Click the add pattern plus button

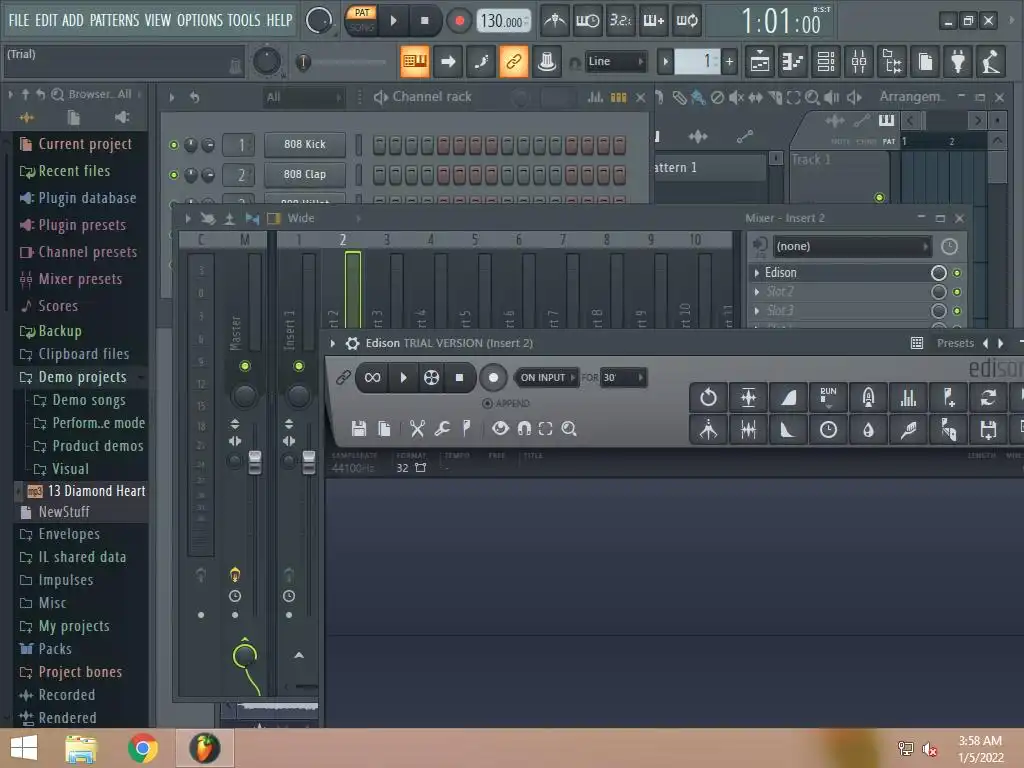pos(729,62)
